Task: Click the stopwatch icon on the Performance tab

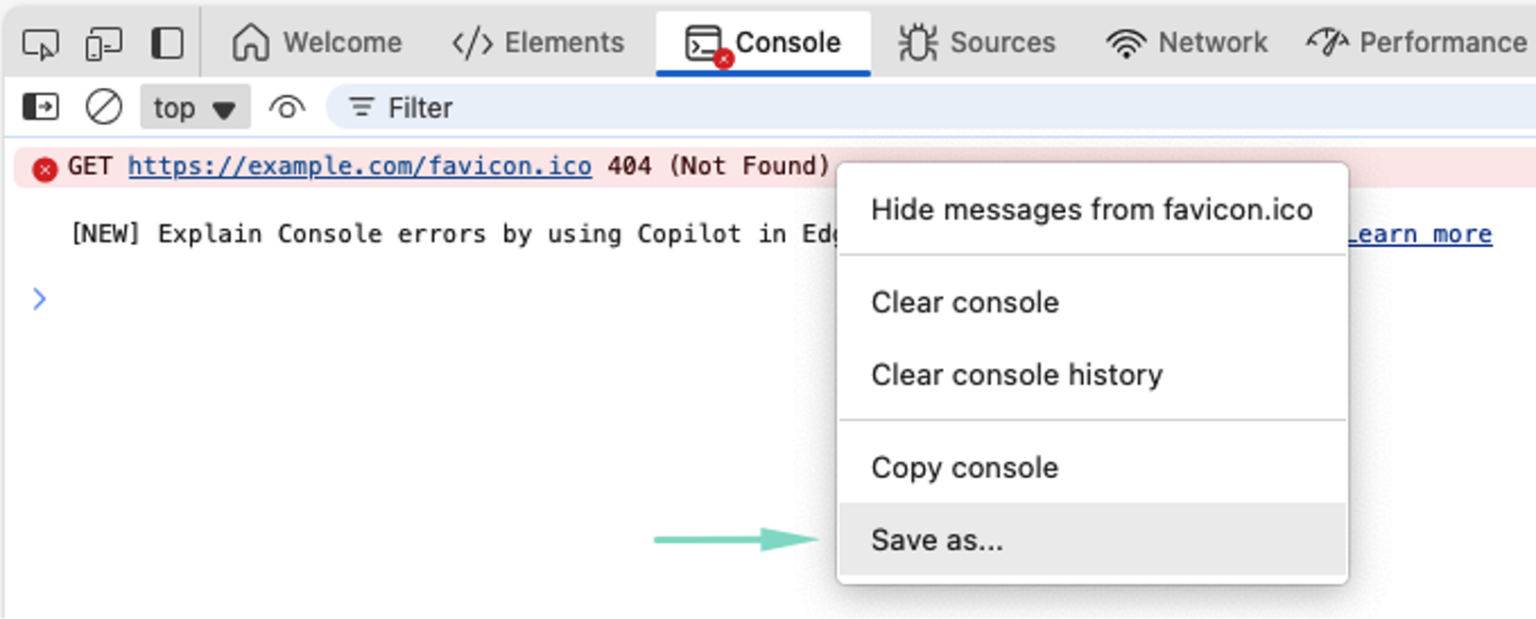Action: pyautogui.click(x=1327, y=42)
